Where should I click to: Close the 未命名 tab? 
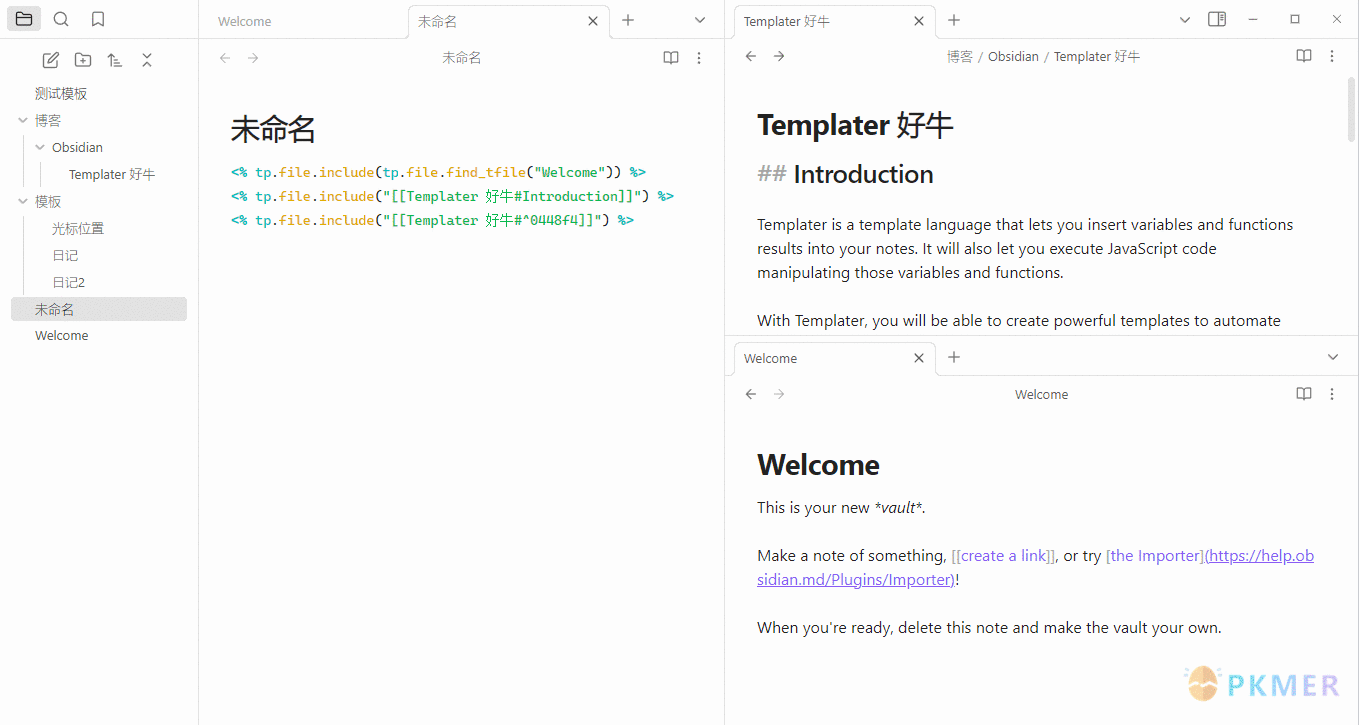pyautogui.click(x=593, y=21)
